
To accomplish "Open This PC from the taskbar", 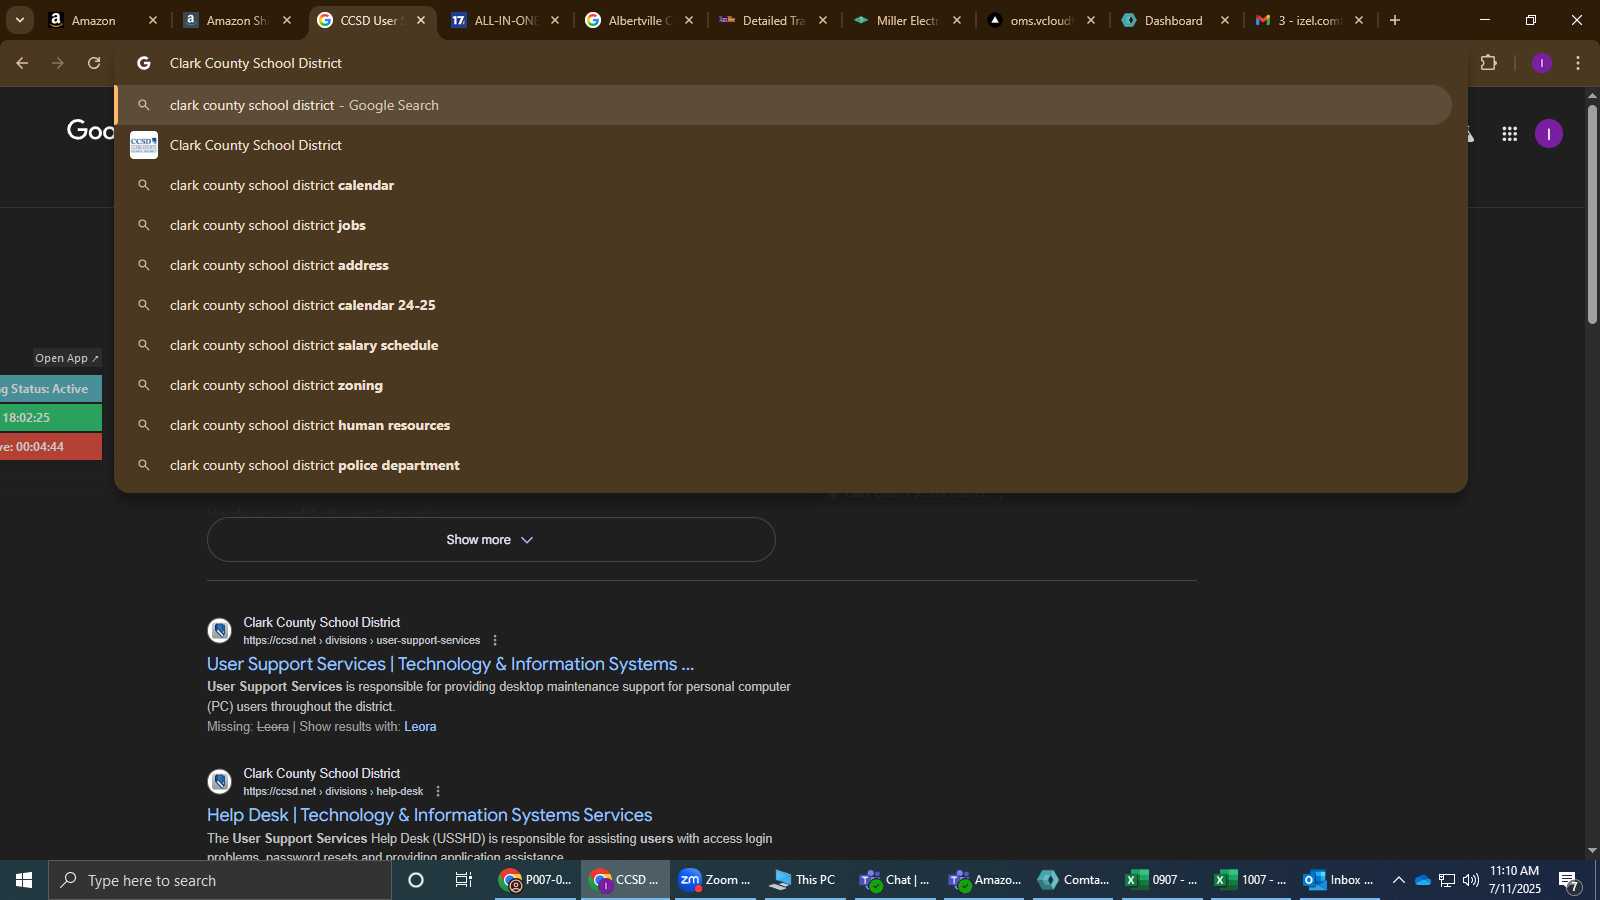I will tap(803, 880).
